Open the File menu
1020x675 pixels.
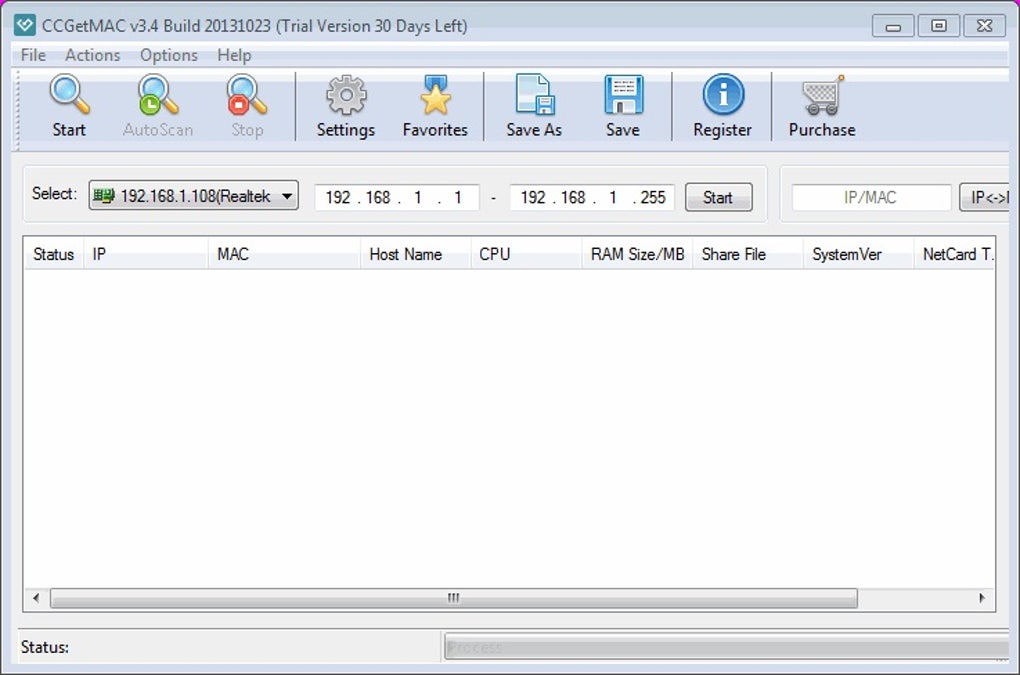(33, 55)
